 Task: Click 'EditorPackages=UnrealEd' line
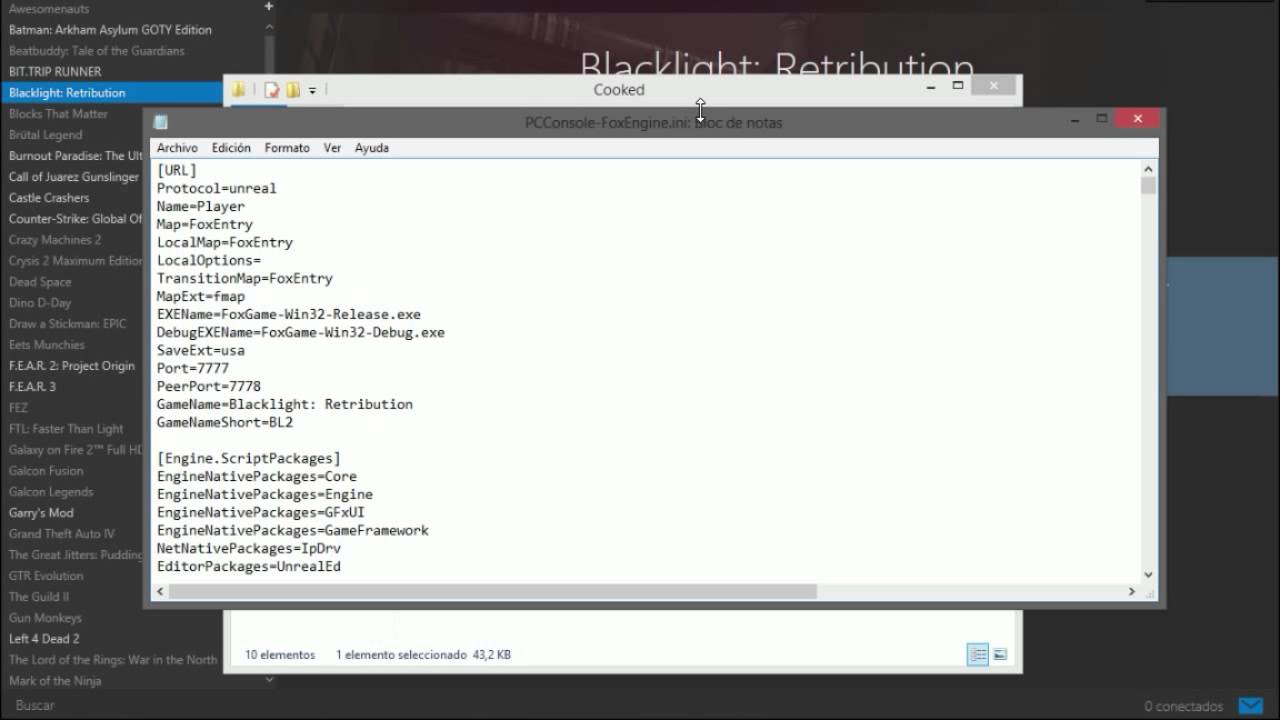pyautogui.click(x=249, y=566)
